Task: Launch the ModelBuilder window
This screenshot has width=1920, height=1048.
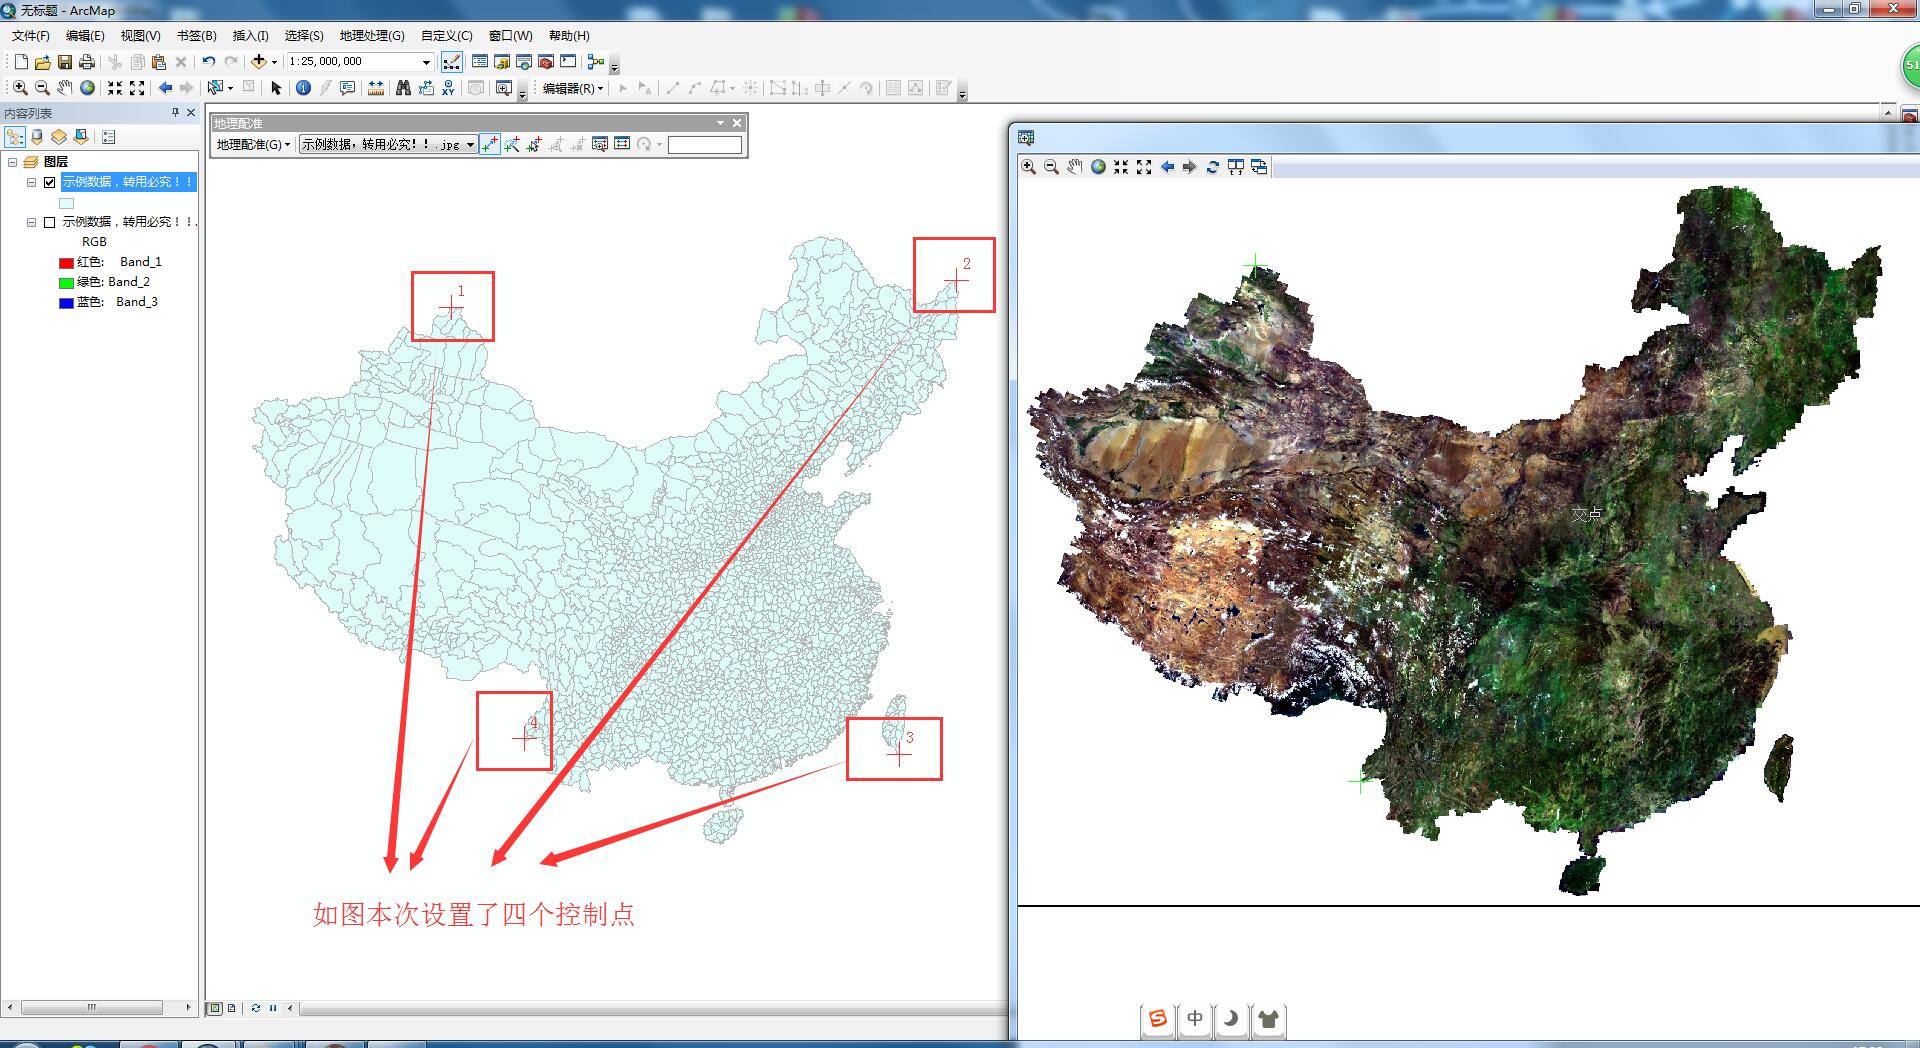Action: (x=596, y=62)
